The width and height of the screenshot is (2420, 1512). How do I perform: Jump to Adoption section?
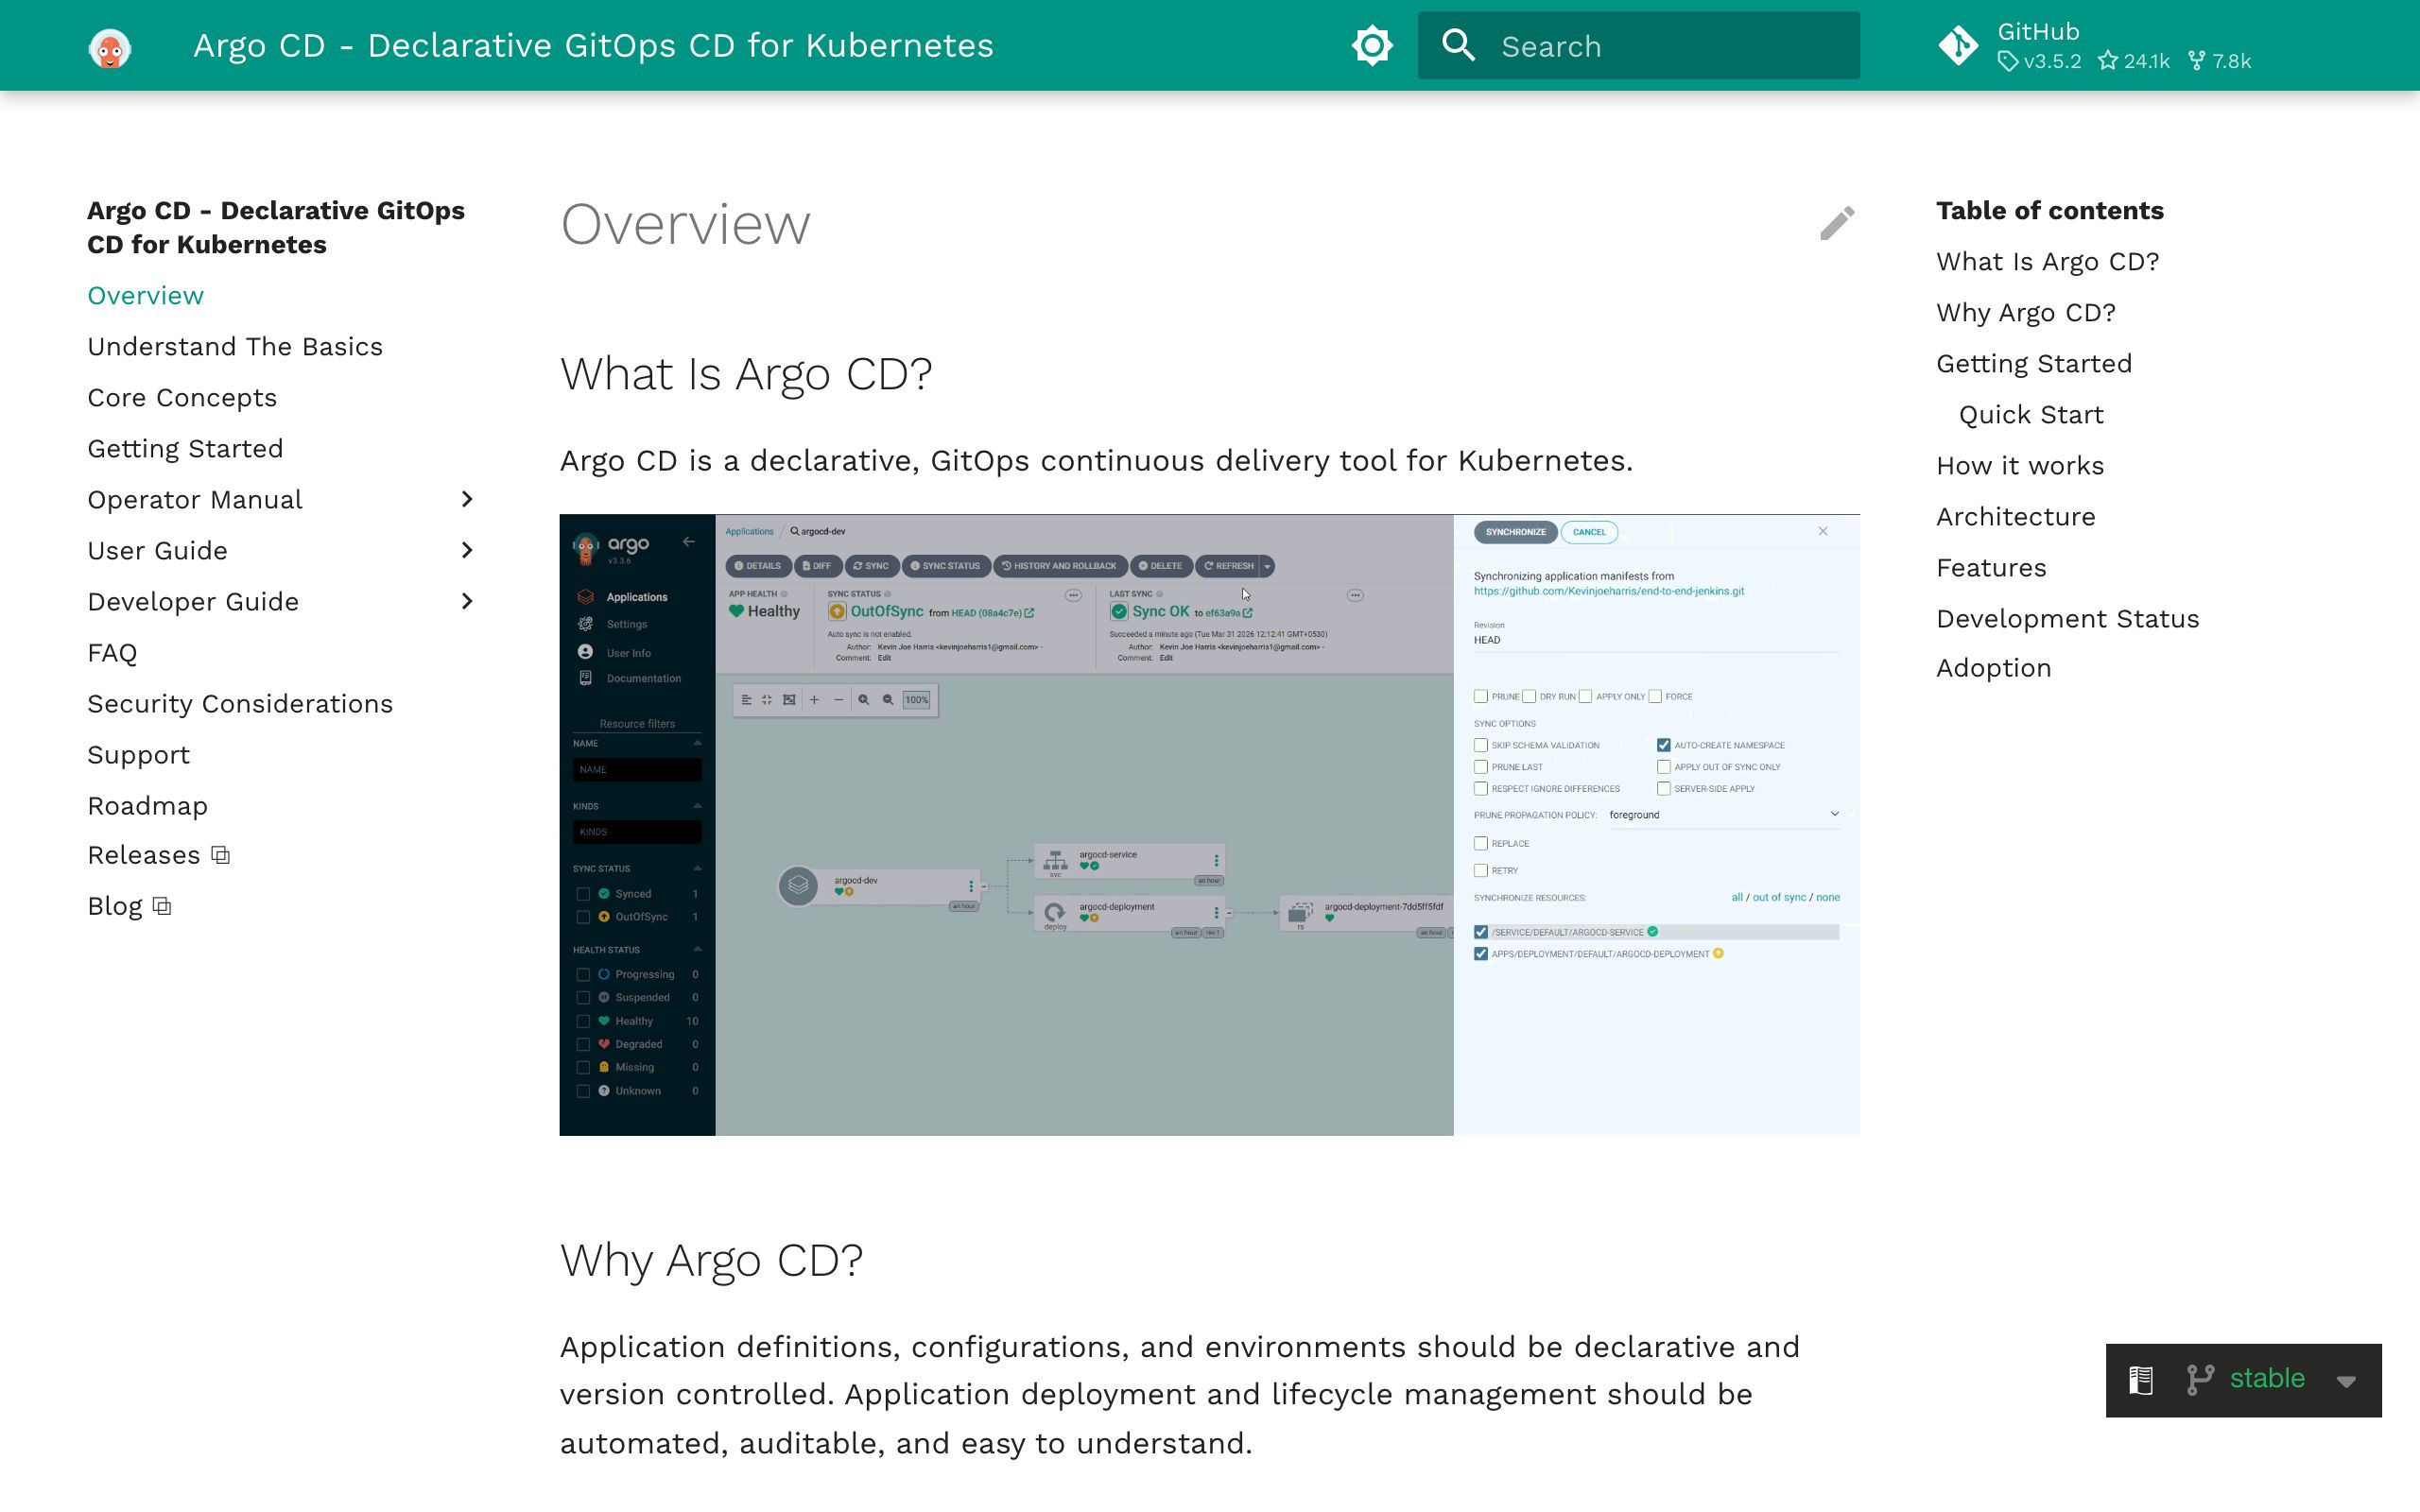pos(1993,668)
